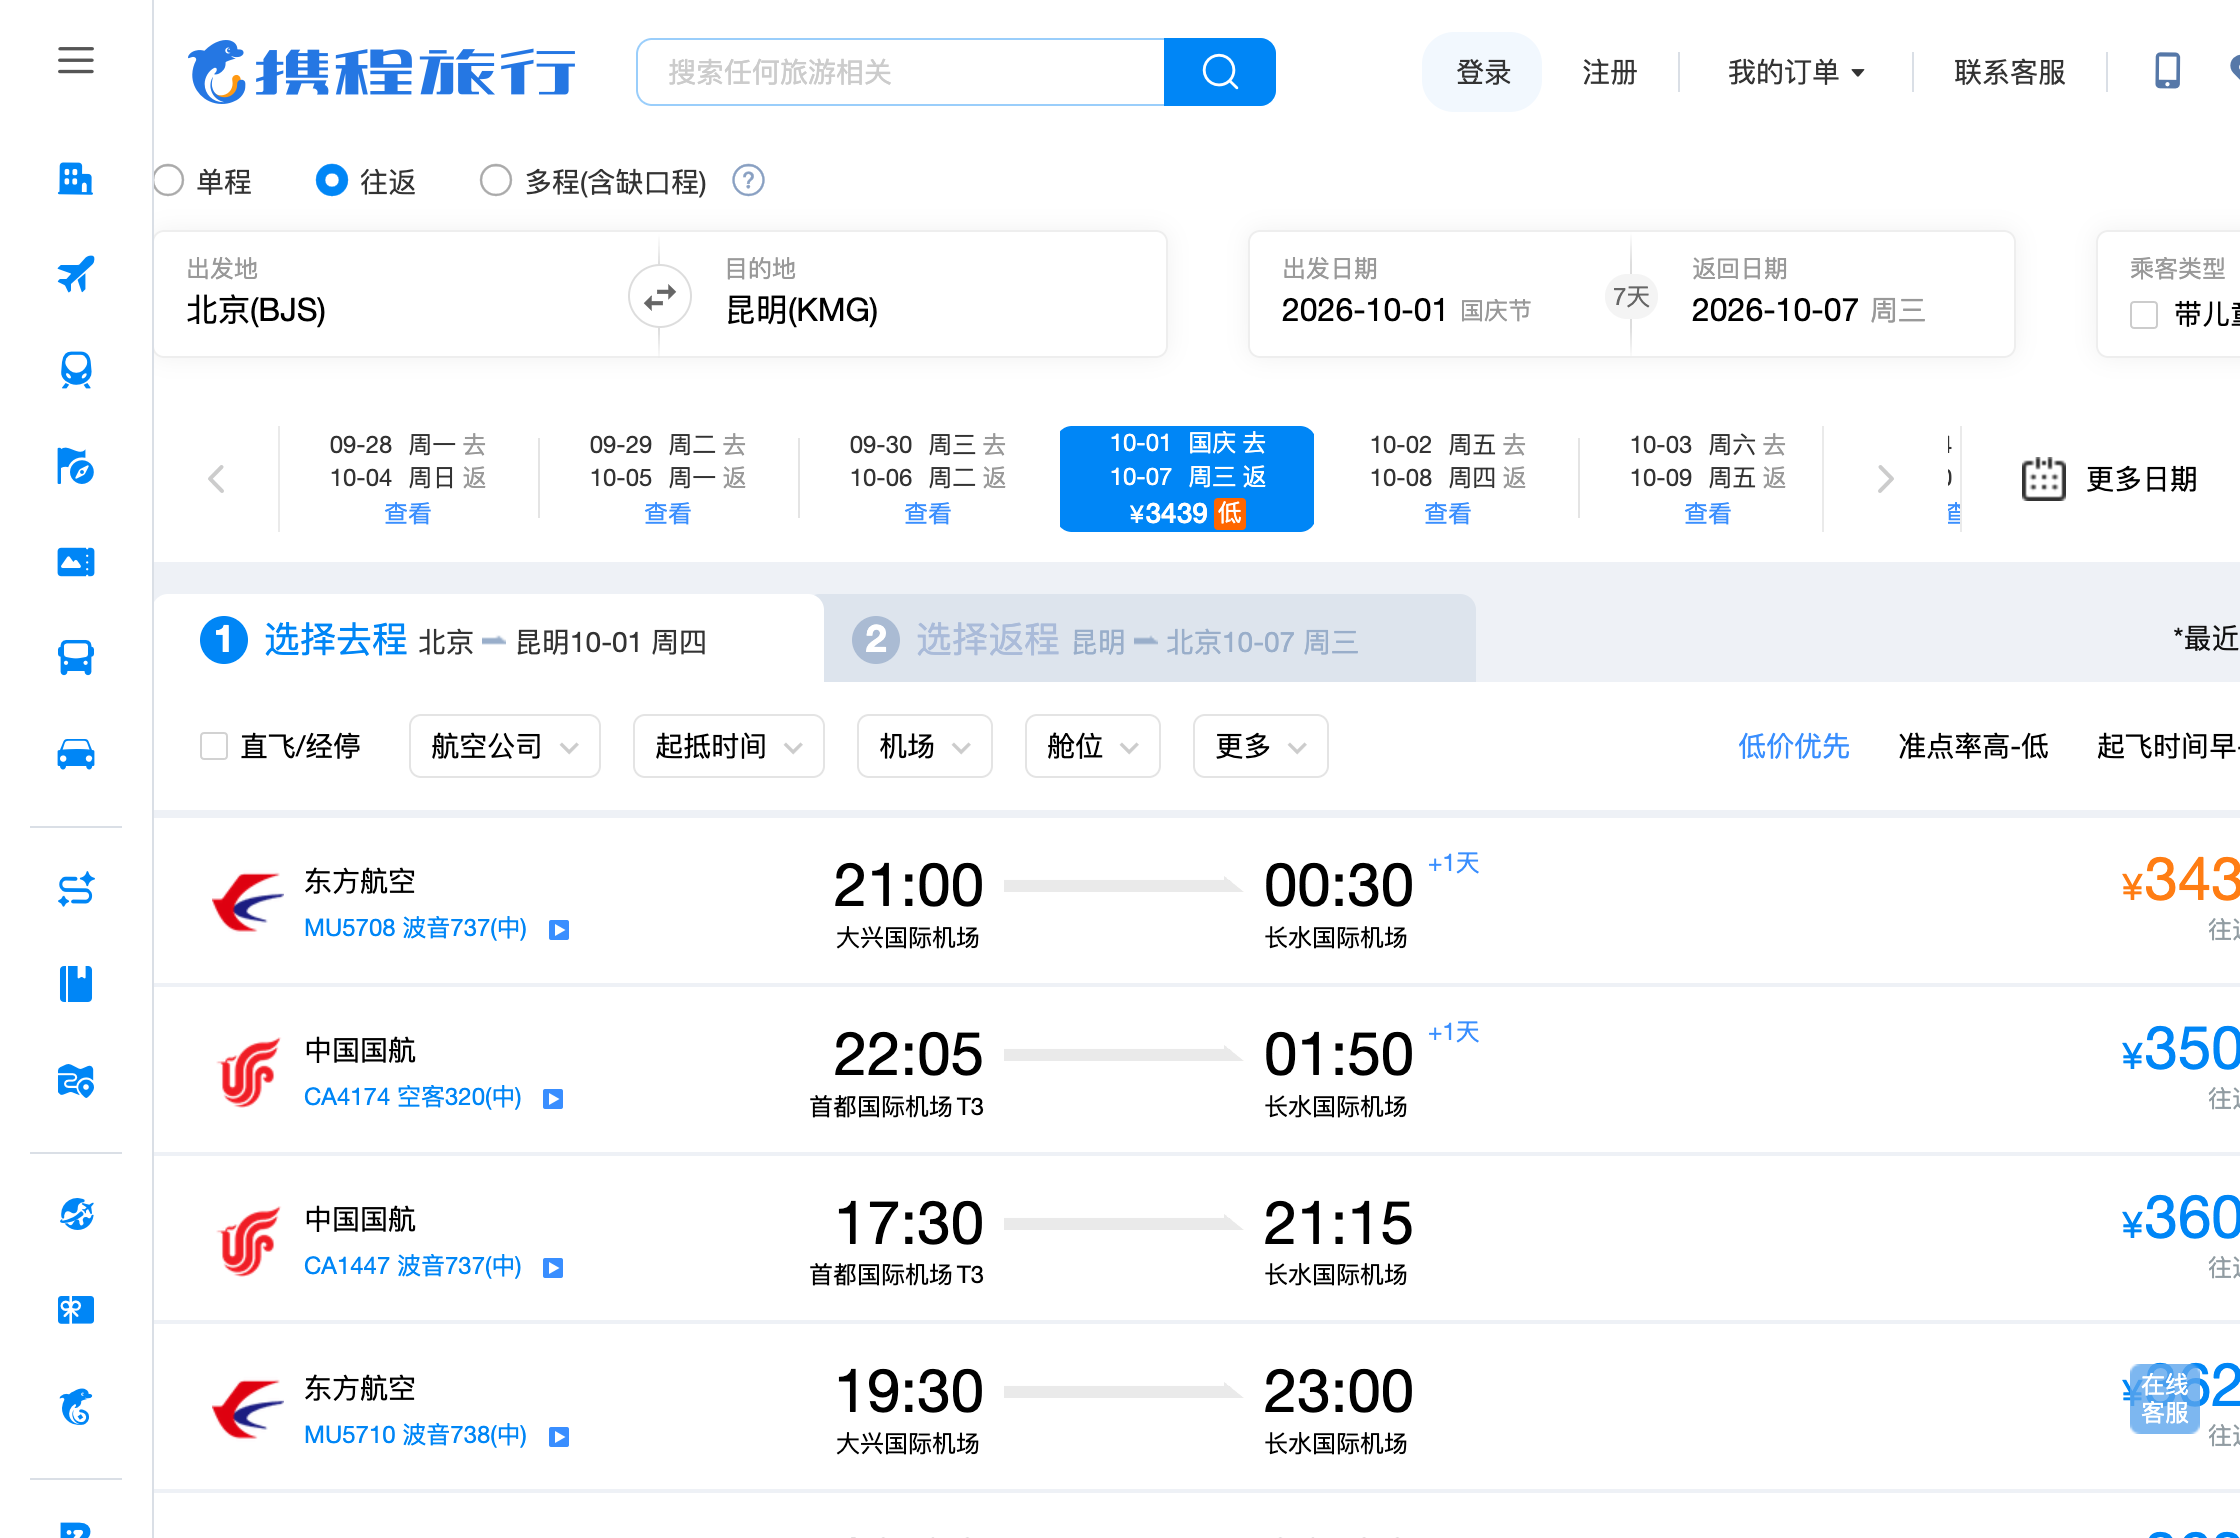2240x1538 pixels.
Task: Edit the 出发日期 2026-10-01 field
Action: point(1406,310)
